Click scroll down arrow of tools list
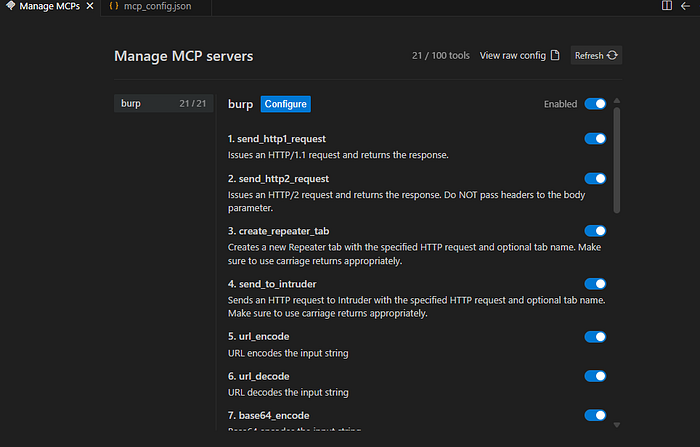Screen dimensions: 700x447 tap(617, 425)
